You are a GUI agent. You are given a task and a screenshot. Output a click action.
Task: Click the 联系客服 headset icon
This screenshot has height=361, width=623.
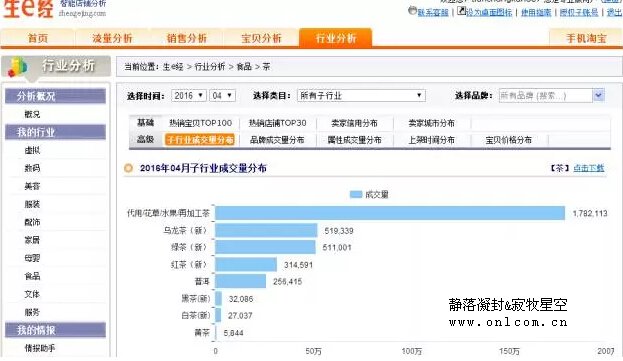tap(412, 11)
